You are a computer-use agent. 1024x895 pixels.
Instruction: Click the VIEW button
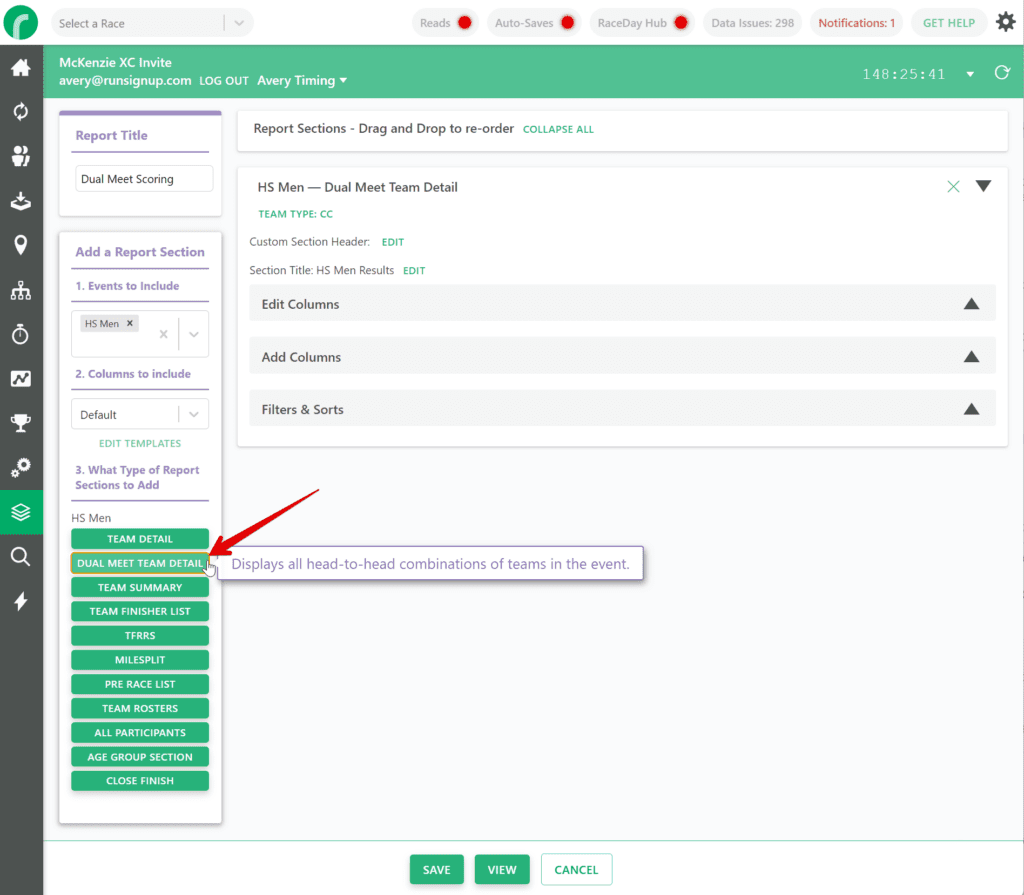coord(502,870)
